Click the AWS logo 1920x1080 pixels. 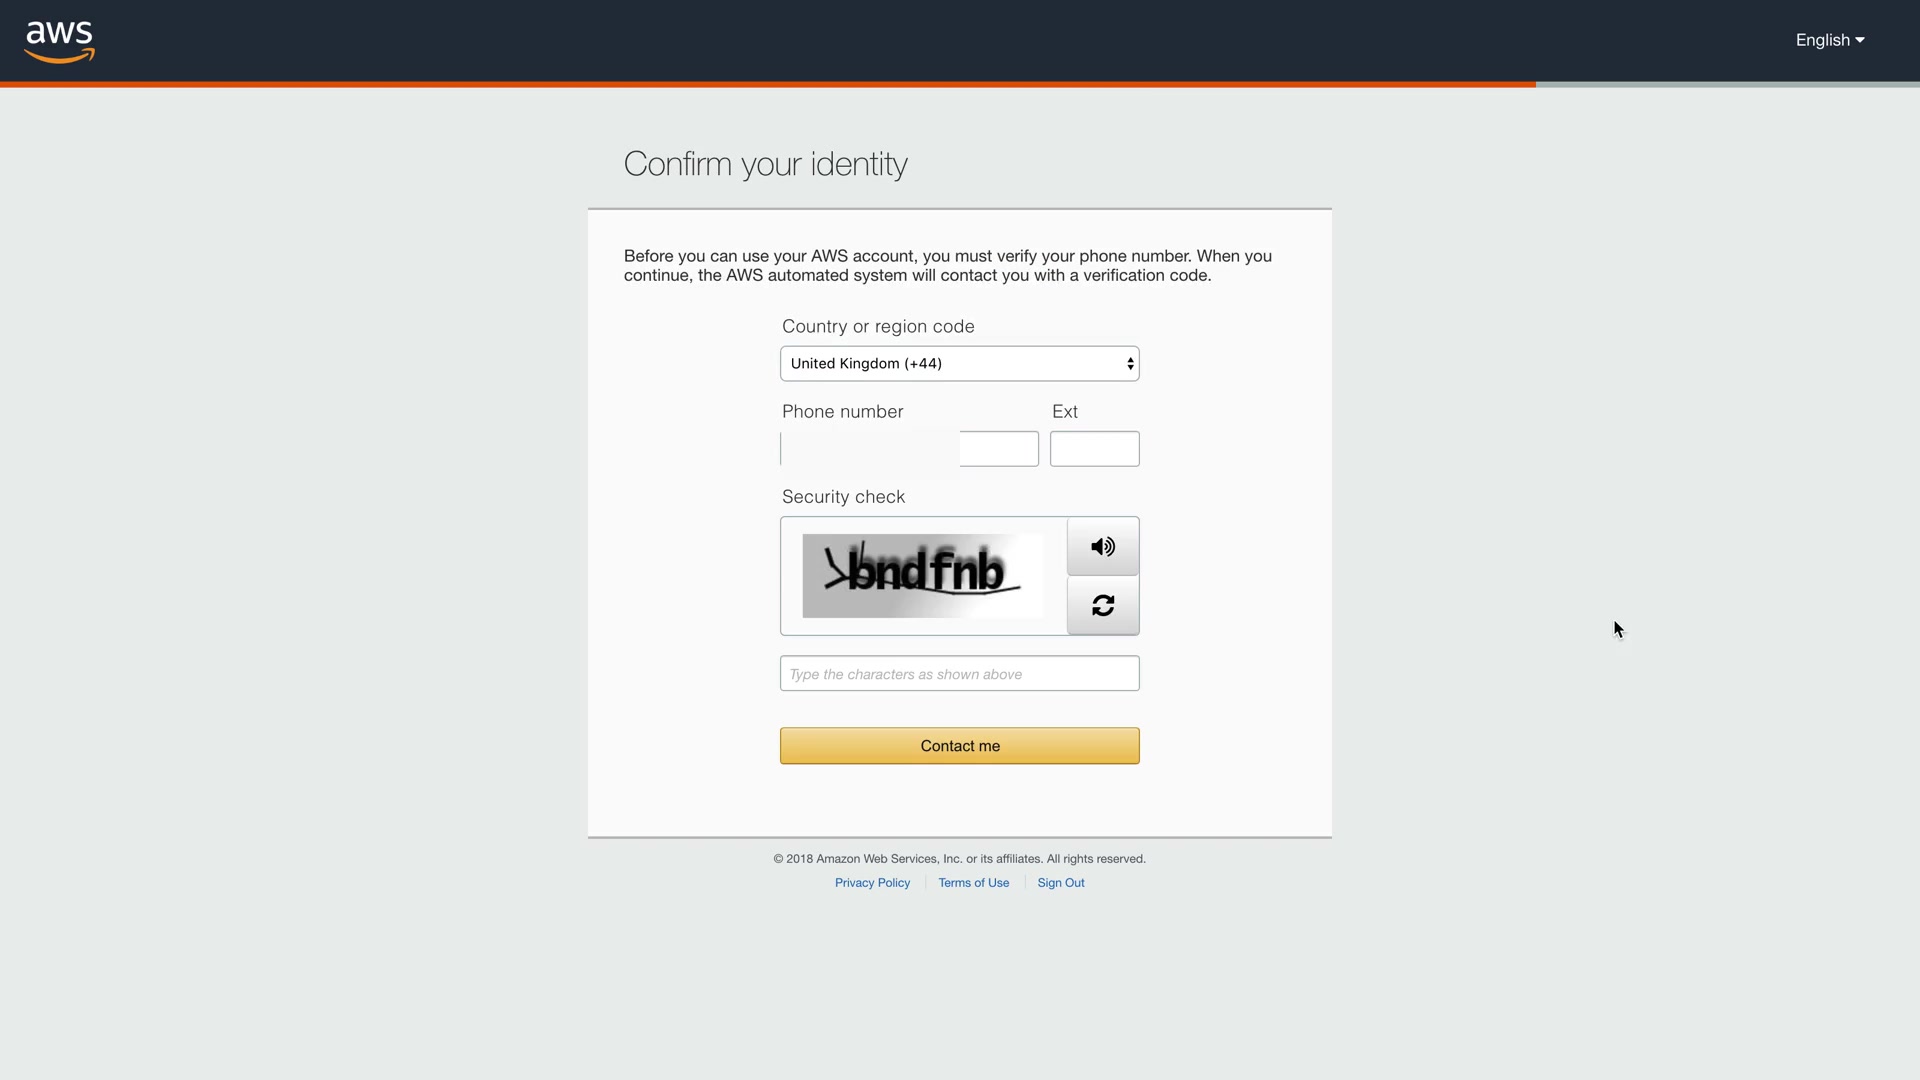click(60, 41)
